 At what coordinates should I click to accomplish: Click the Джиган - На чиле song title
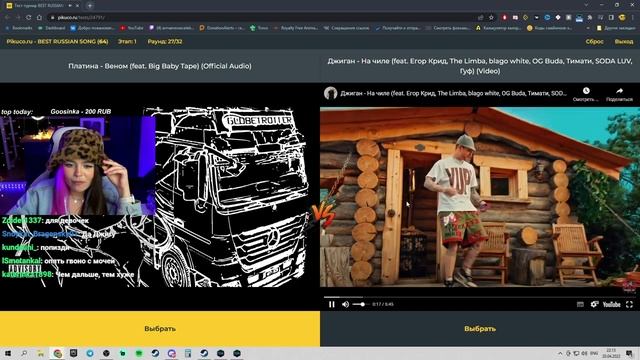[x=480, y=66]
